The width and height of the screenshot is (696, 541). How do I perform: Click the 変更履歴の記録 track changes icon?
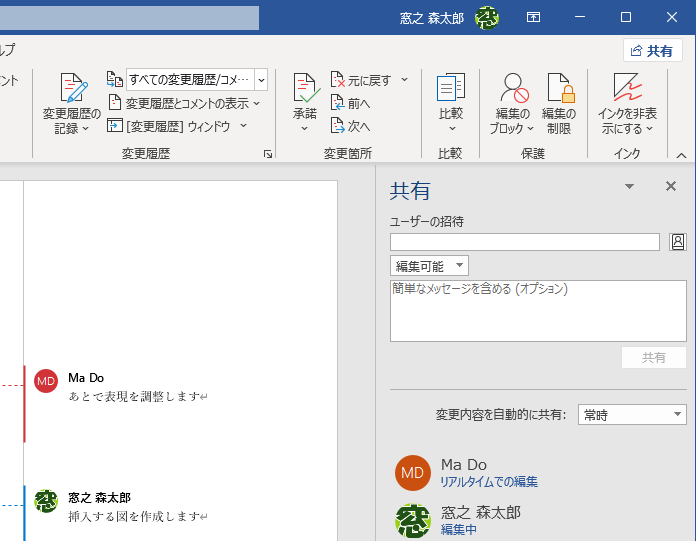pos(73,88)
